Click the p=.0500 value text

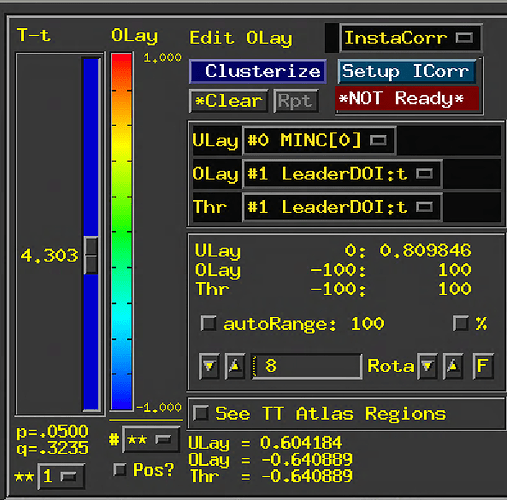[52, 432]
